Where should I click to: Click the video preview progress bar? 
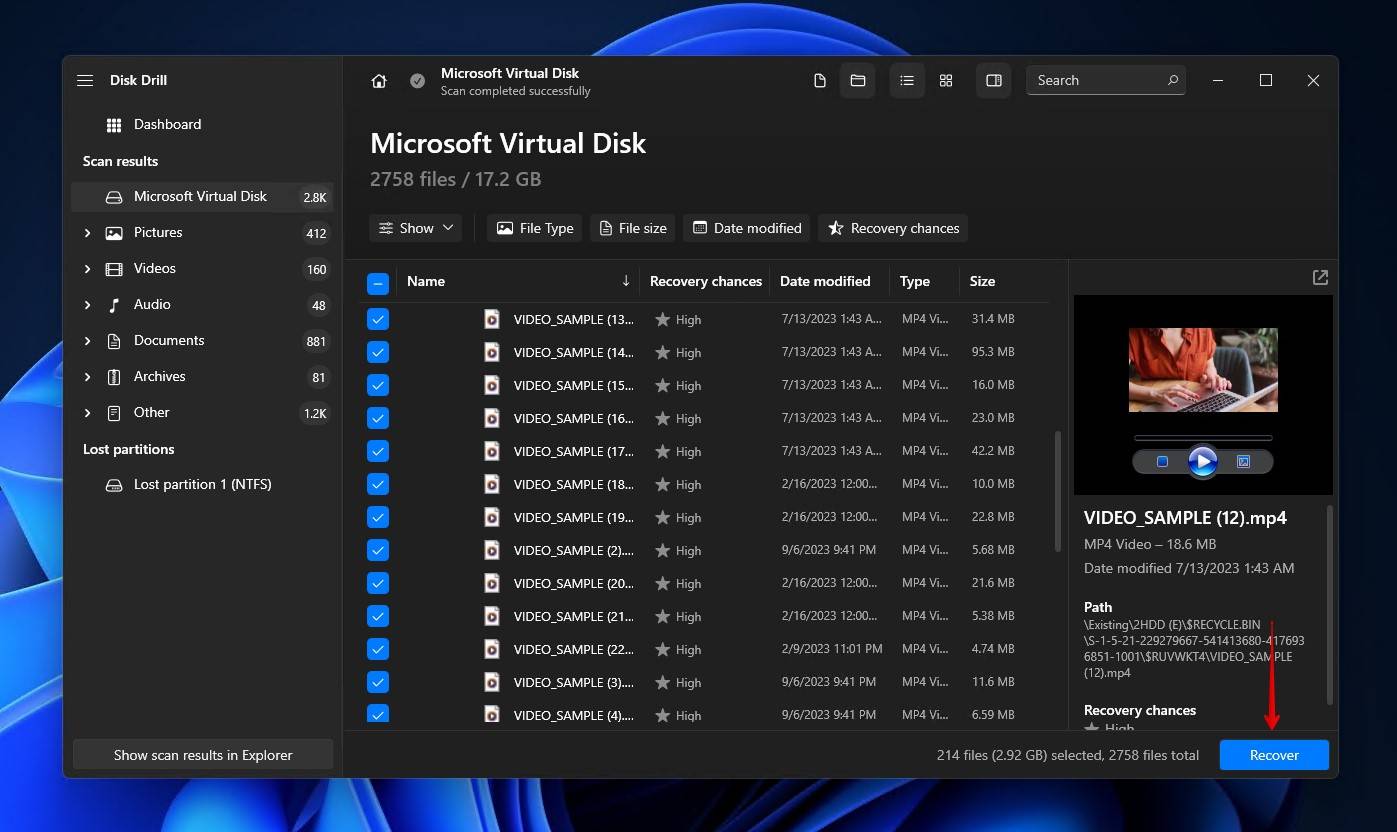(1202, 438)
